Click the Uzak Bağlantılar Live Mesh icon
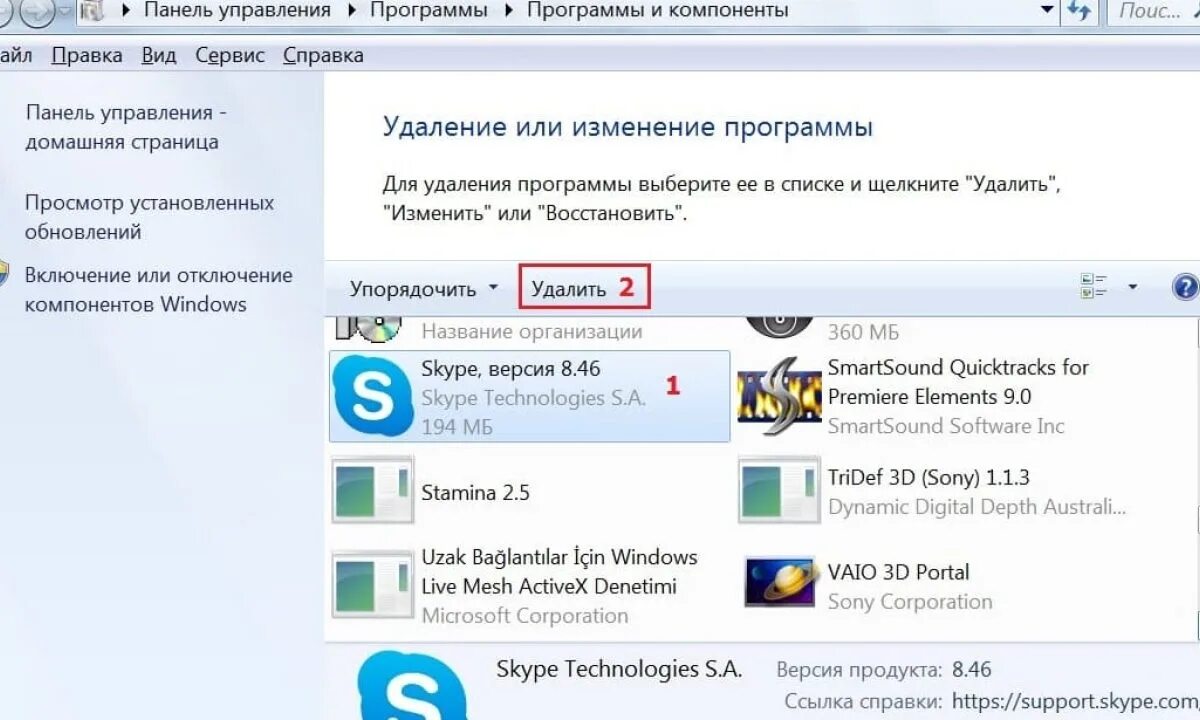This screenshot has width=1200, height=720. [x=373, y=583]
